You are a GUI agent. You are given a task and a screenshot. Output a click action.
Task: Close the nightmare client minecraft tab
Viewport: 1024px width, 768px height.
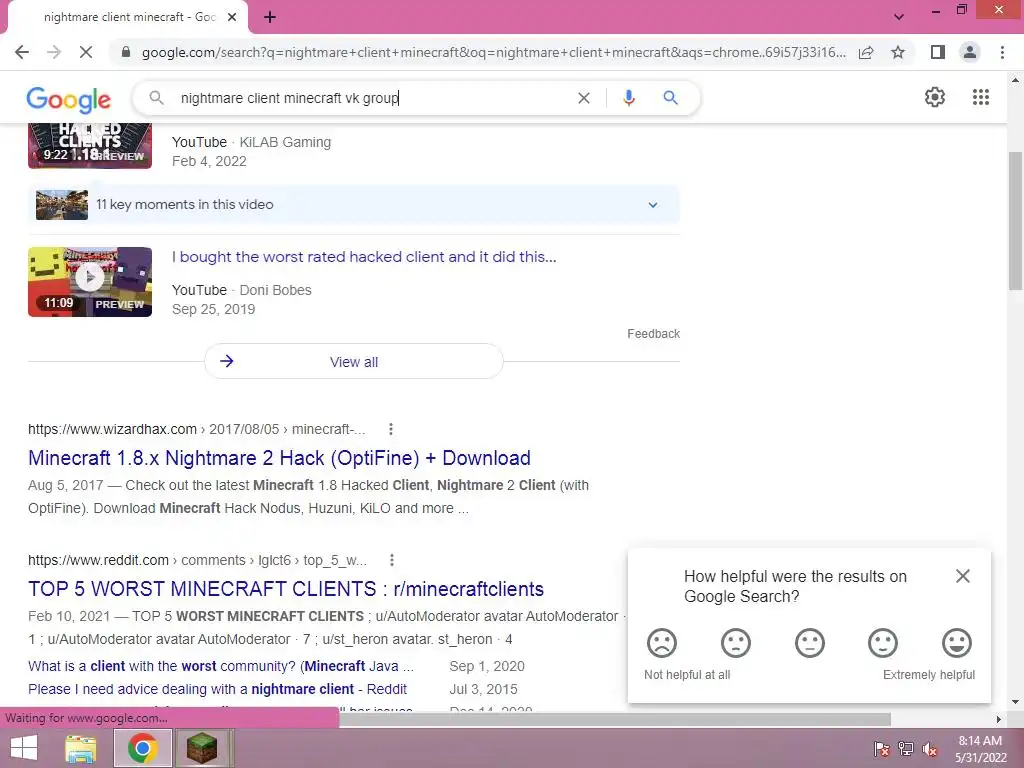[232, 17]
